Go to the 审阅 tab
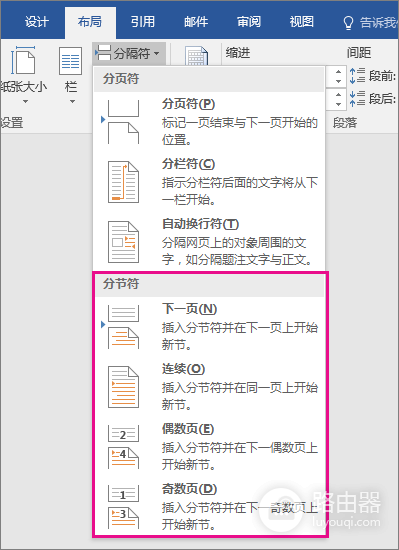Viewport: 399px width, 550px height. click(x=249, y=22)
